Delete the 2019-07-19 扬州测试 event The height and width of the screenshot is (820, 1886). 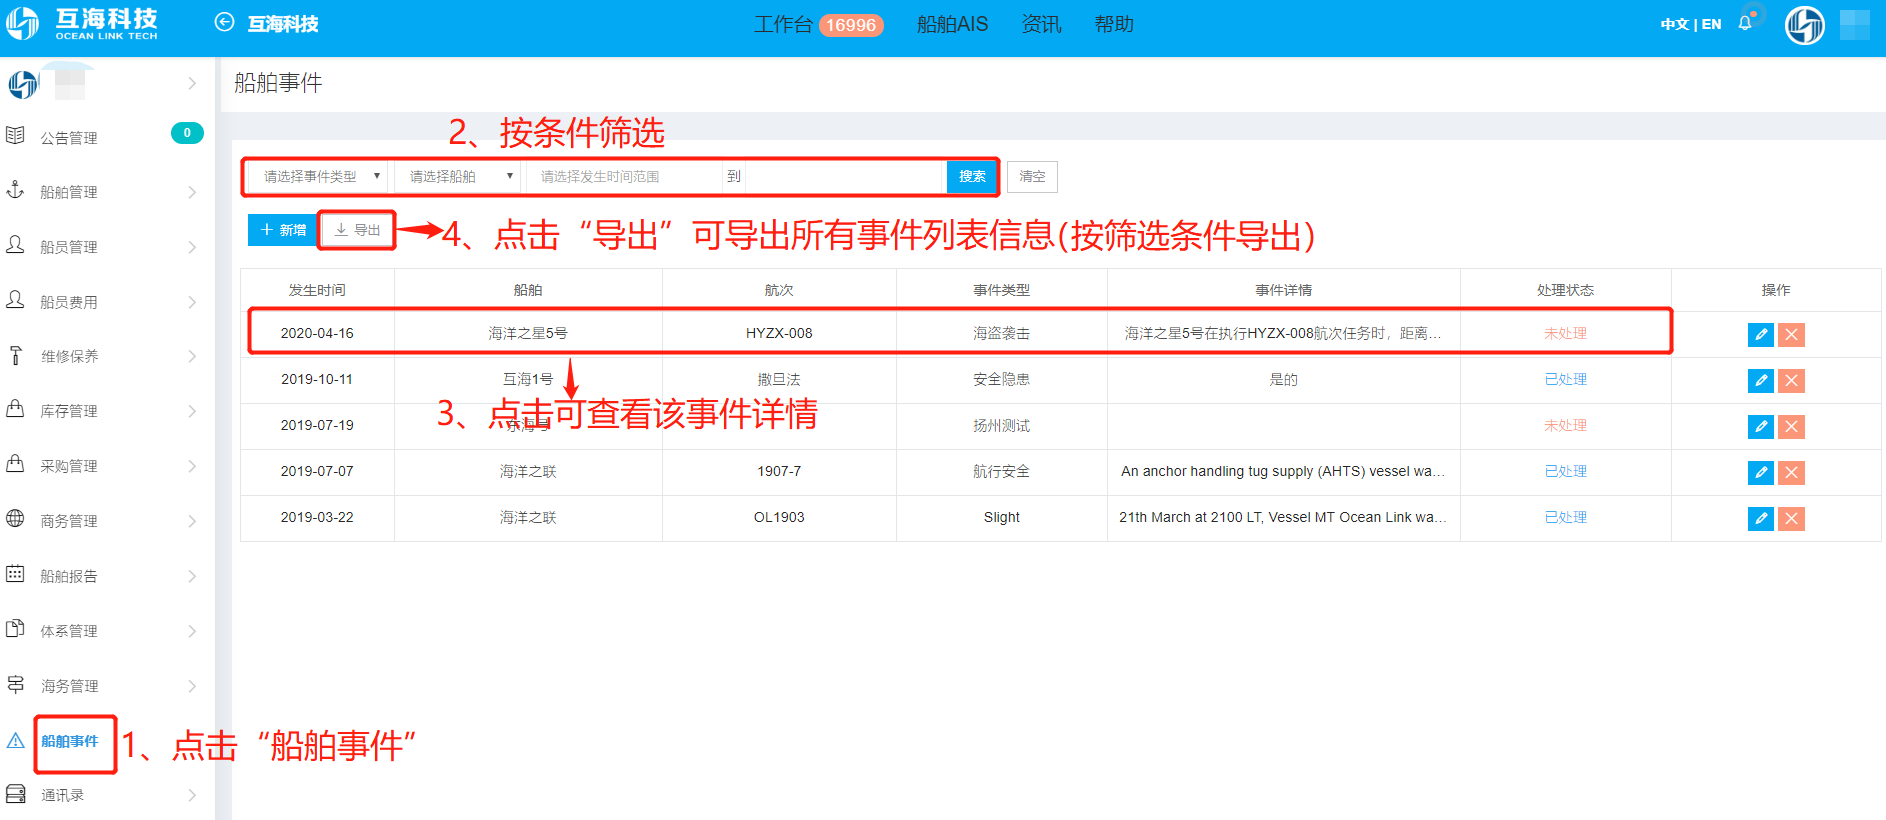(1792, 427)
